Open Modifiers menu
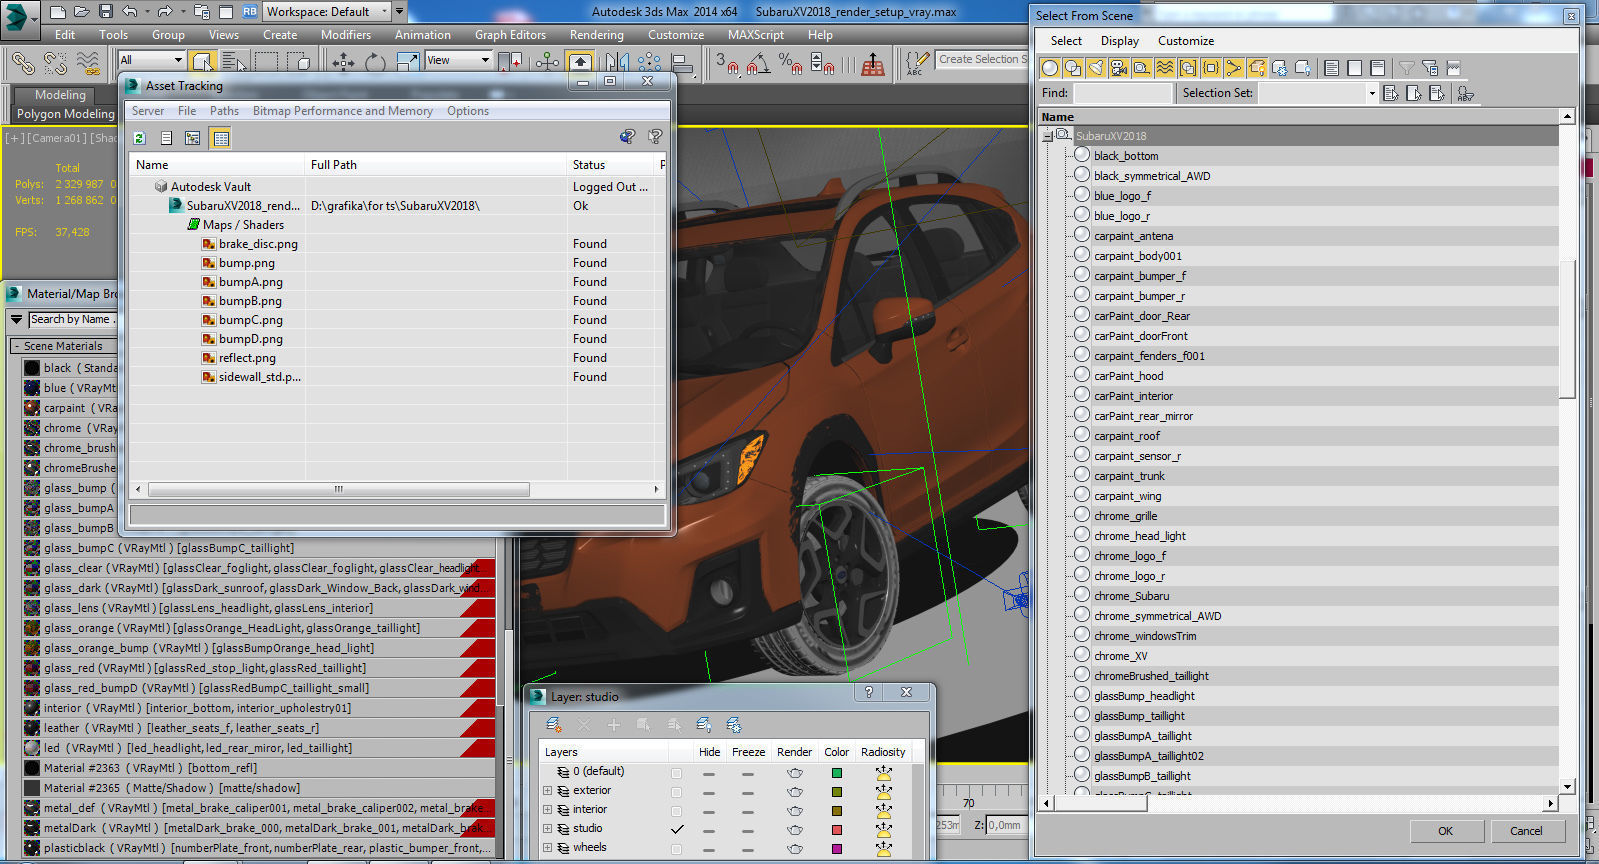The height and width of the screenshot is (864, 1599). pyautogui.click(x=346, y=34)
